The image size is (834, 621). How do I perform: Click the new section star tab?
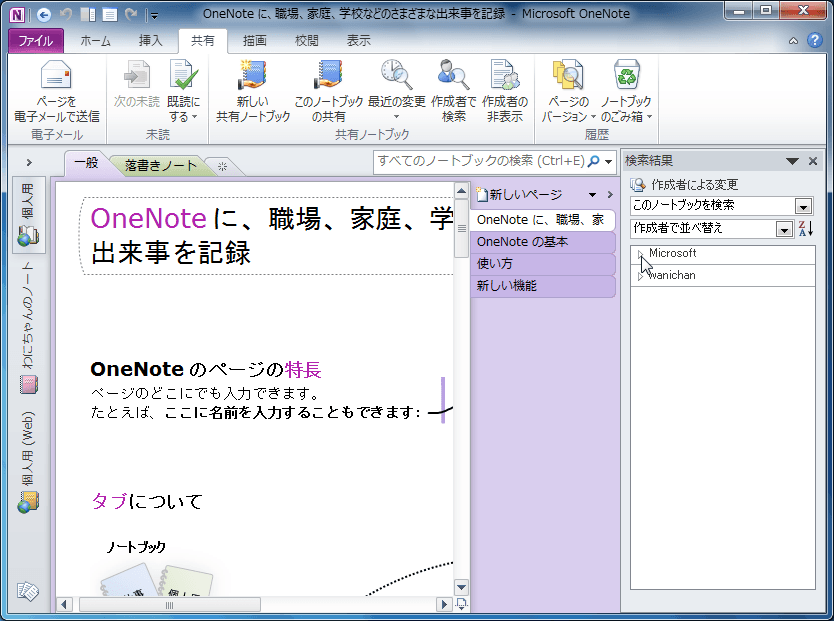coord(222,166)
